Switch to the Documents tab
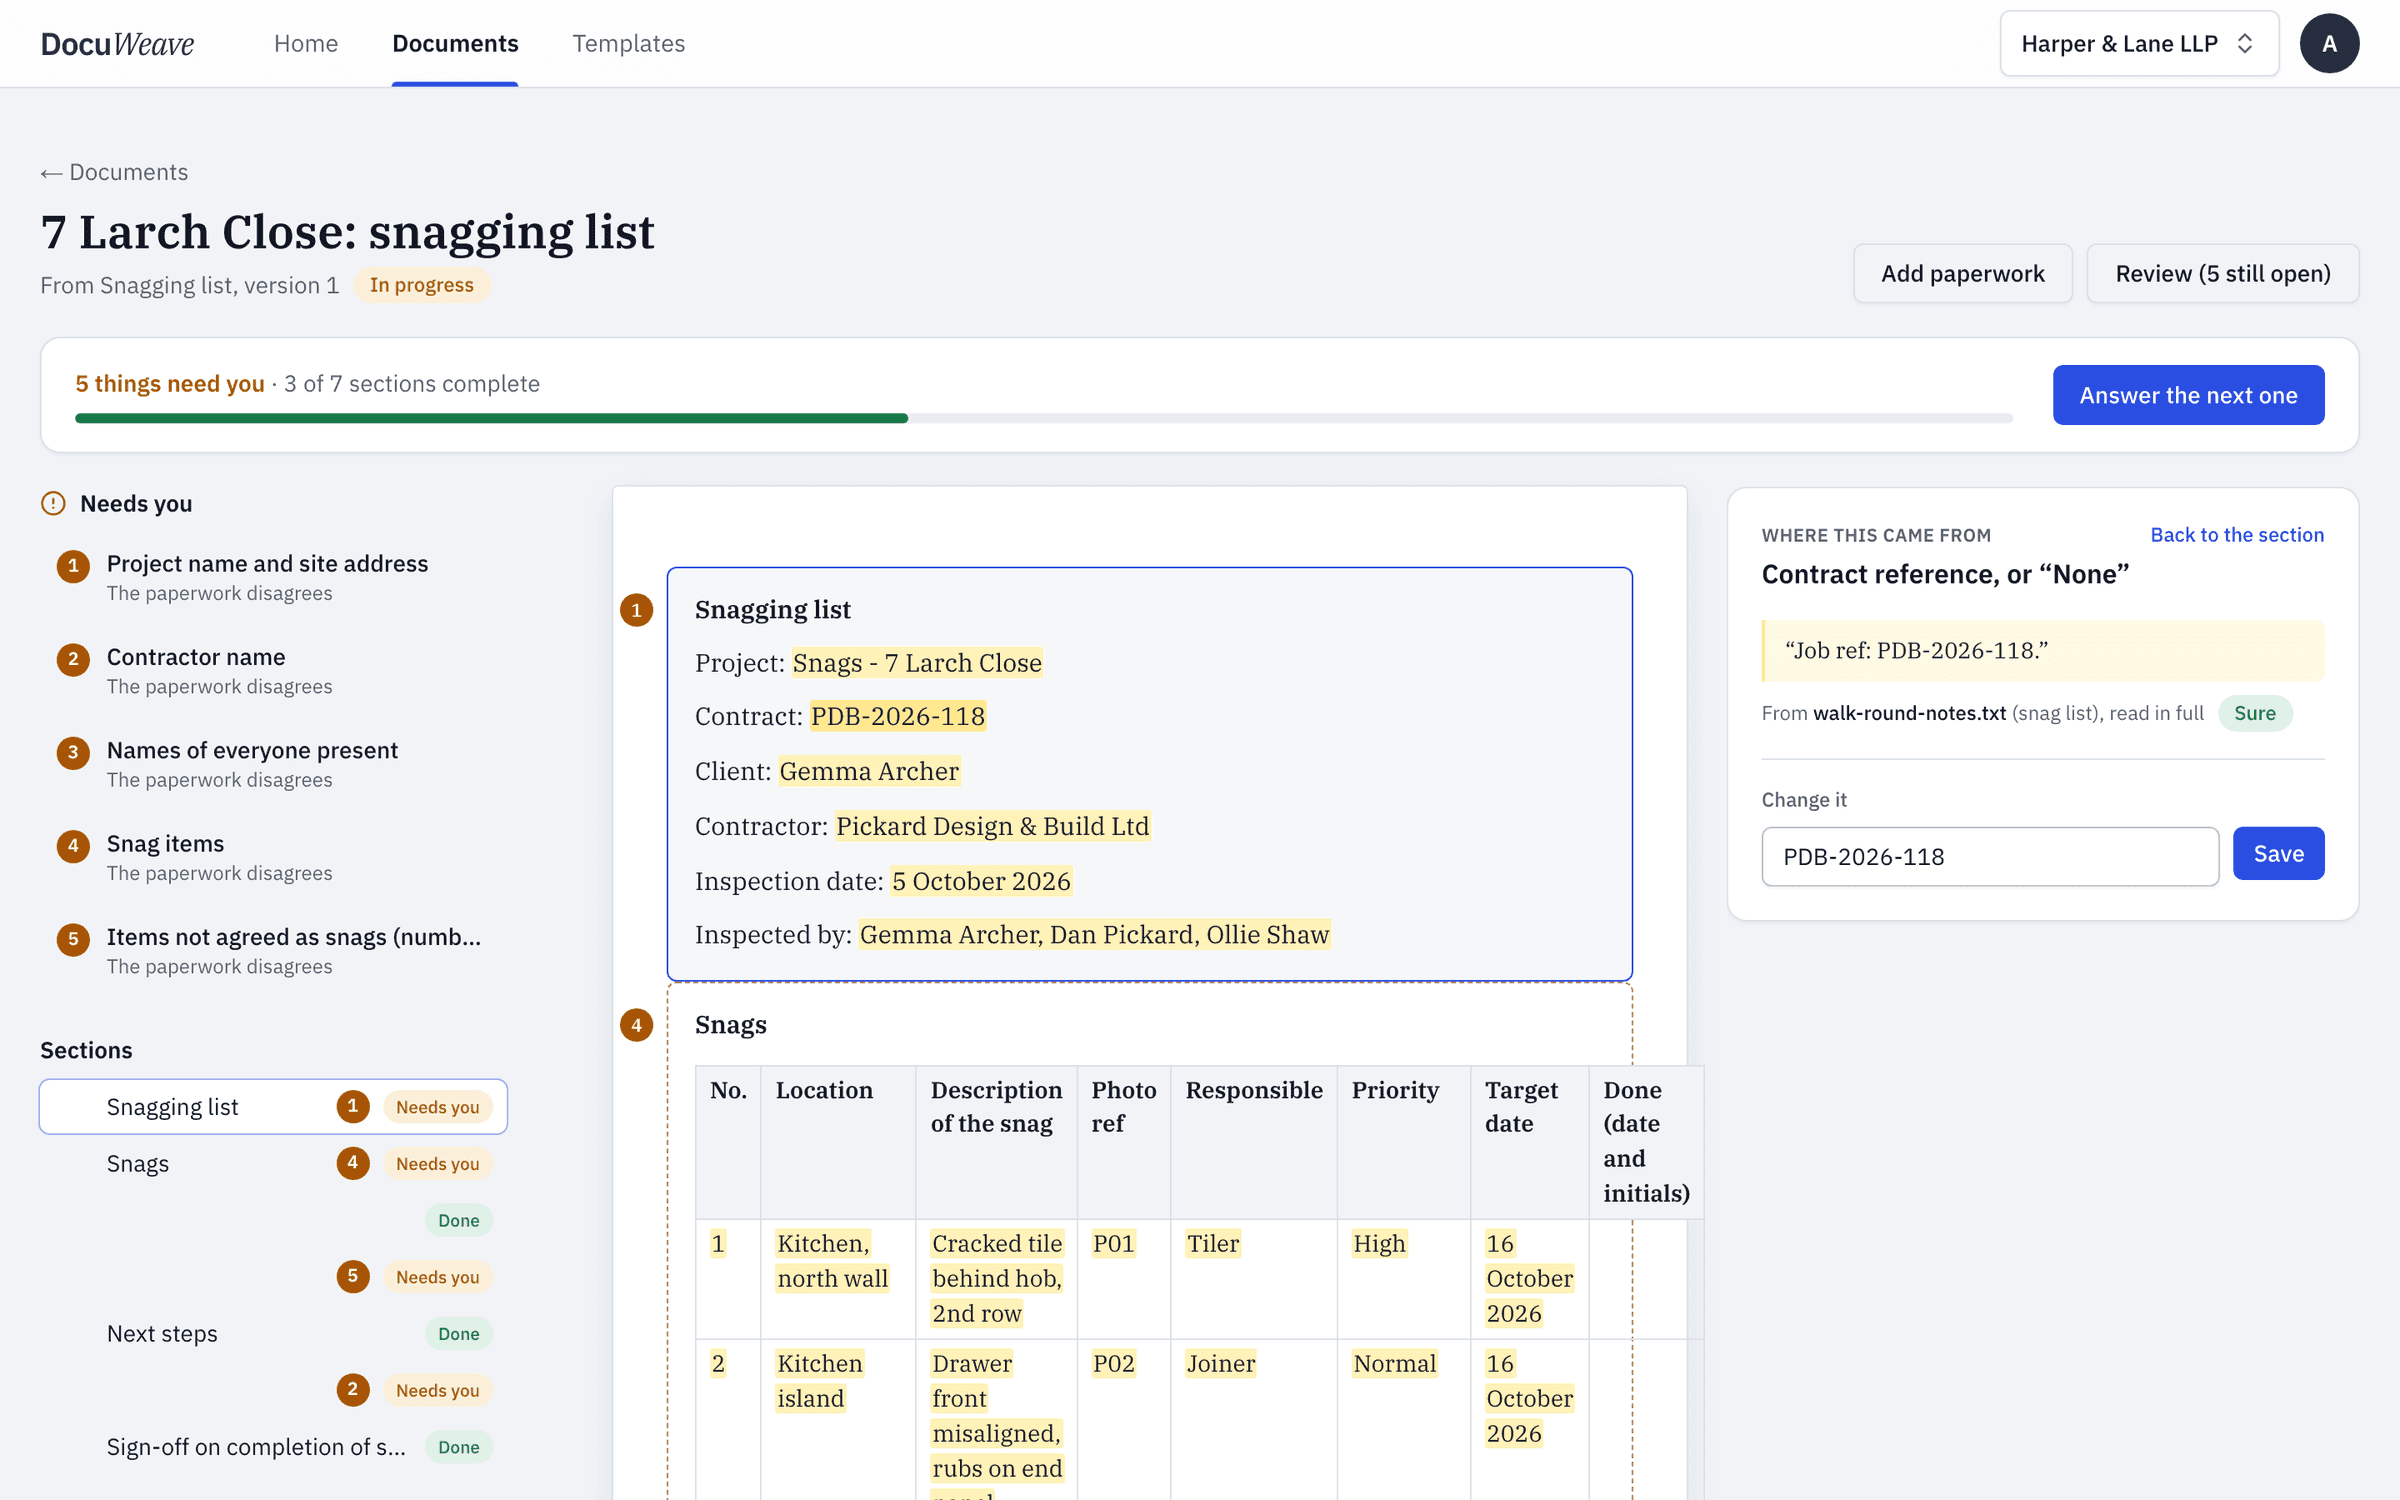Viewport: 2400px width, 1500px height. tap(455, 43)
